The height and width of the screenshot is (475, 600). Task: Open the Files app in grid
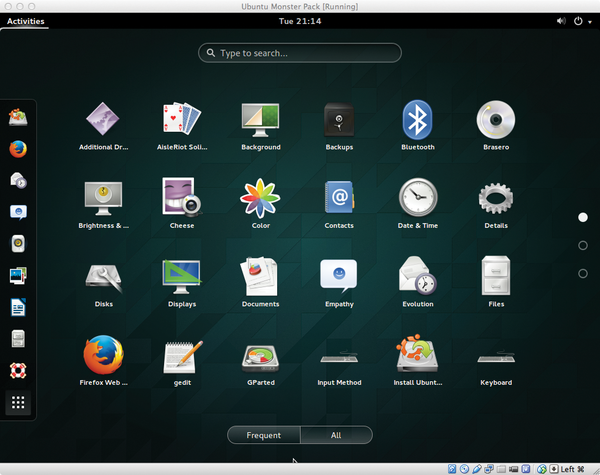pos(496,283)
